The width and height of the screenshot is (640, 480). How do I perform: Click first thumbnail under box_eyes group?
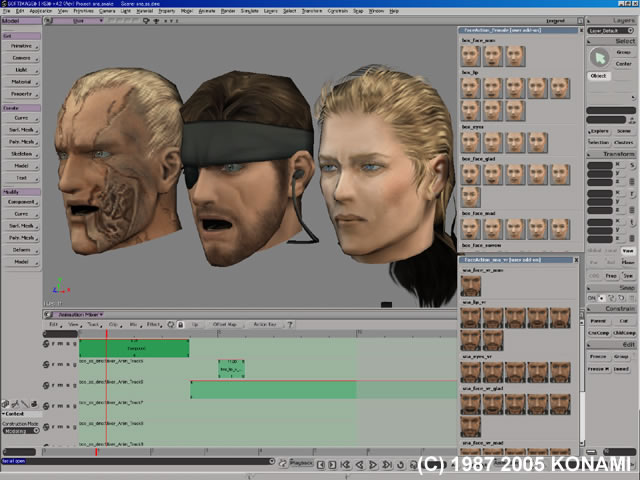(471, 142)
